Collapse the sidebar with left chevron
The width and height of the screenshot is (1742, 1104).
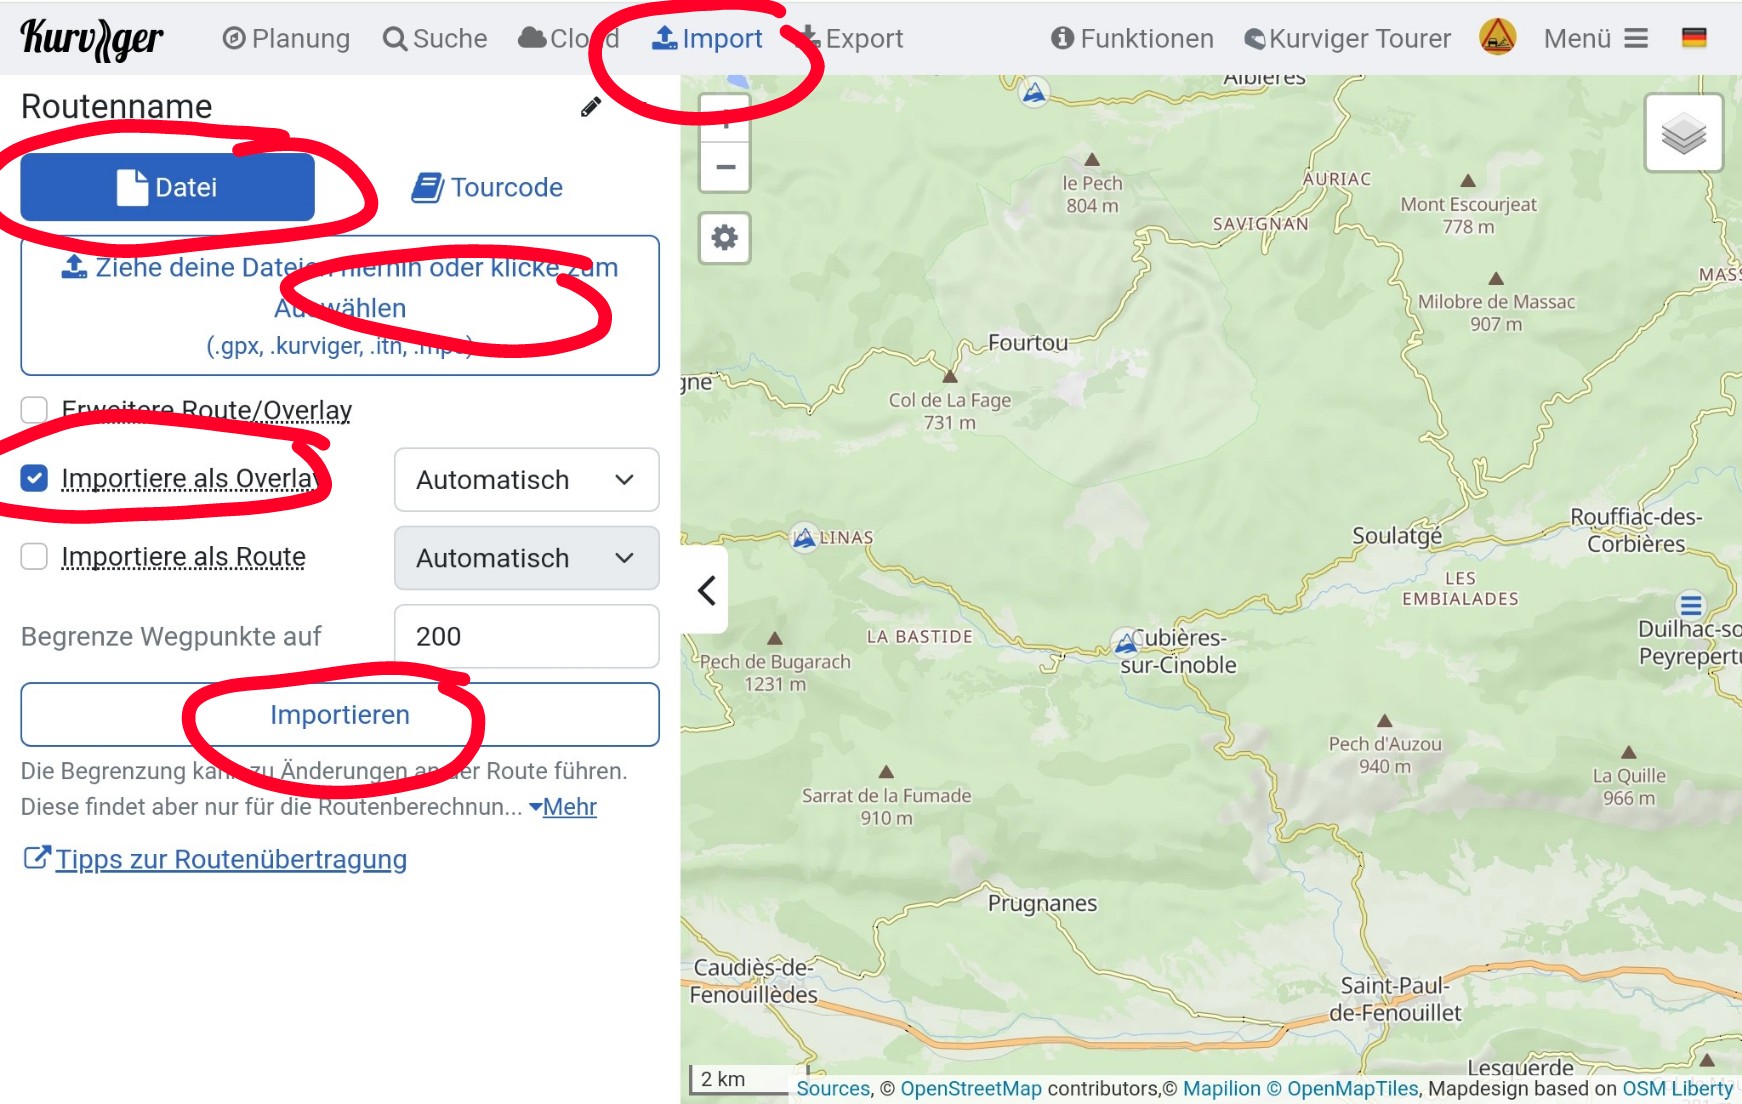pyautogui.click(x=707, y=591)
